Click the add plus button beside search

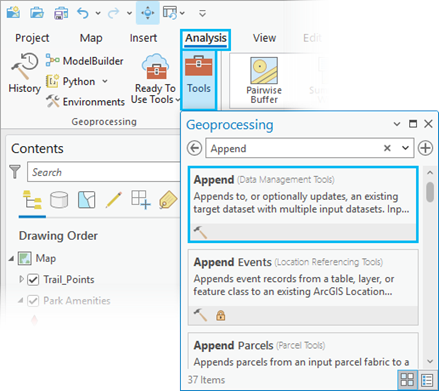[x=426, y=148]
